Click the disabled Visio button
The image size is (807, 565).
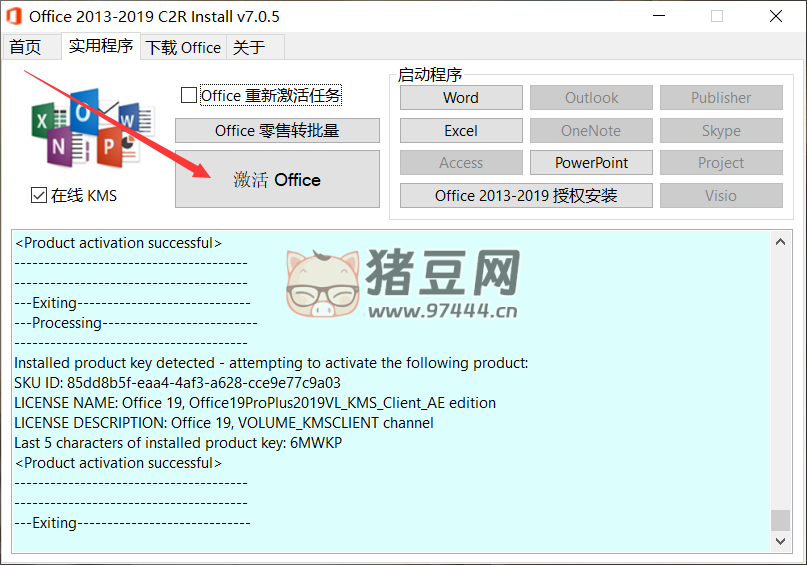[722, 196]
